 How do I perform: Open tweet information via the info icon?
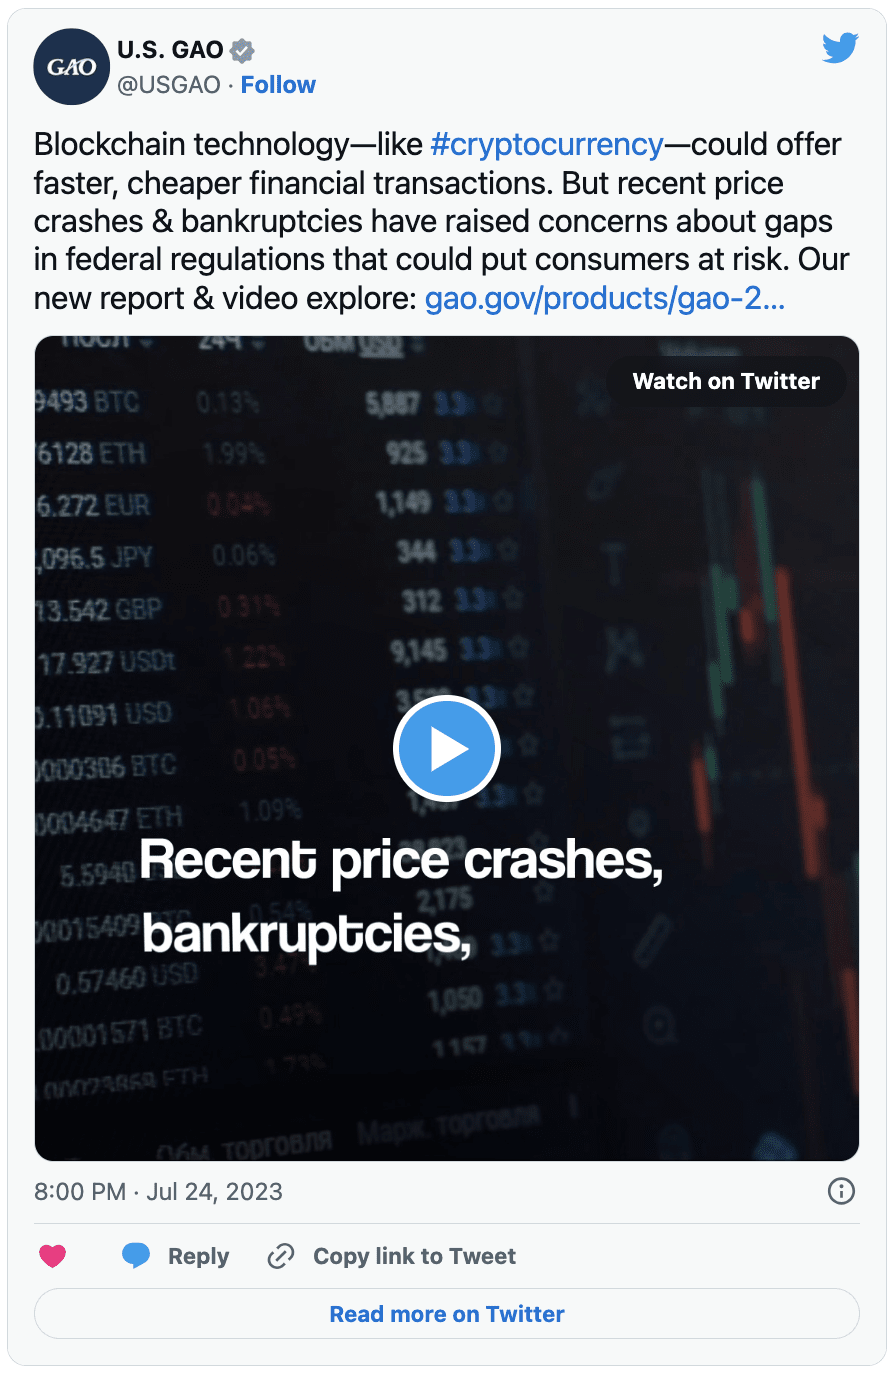[841, 1191]
